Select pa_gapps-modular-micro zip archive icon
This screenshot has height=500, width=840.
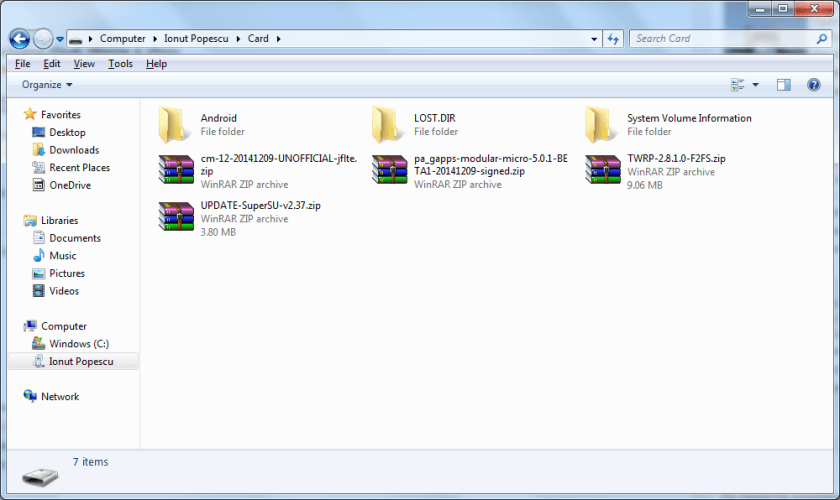click(x=389, y=169)
